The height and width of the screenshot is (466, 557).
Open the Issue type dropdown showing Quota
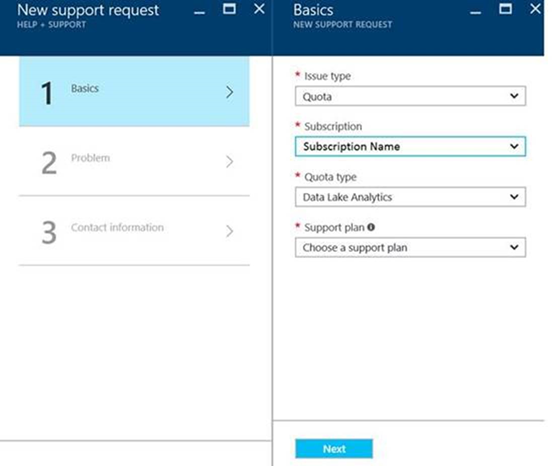pyautogui.click(x=410, y=96)
